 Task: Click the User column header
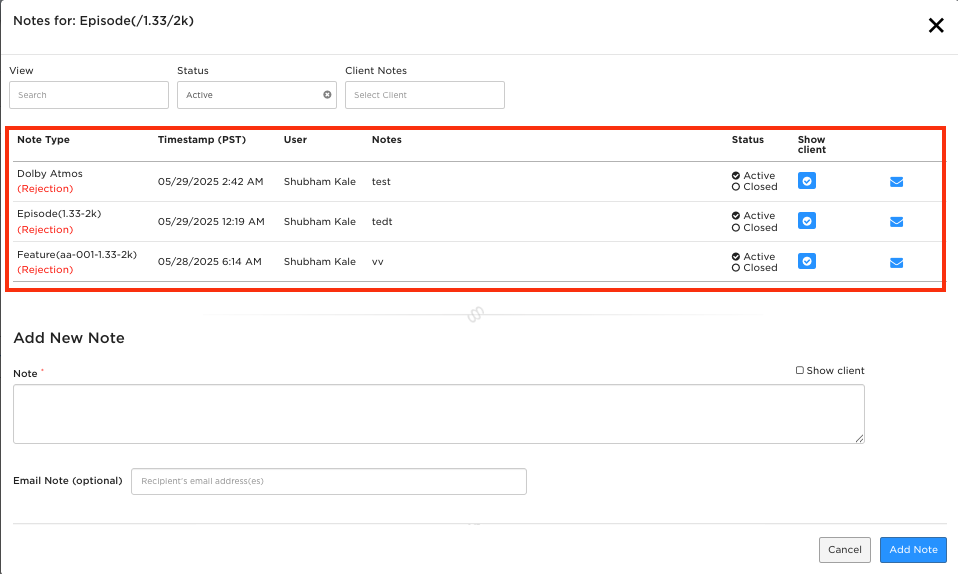[x=295, y=139]
